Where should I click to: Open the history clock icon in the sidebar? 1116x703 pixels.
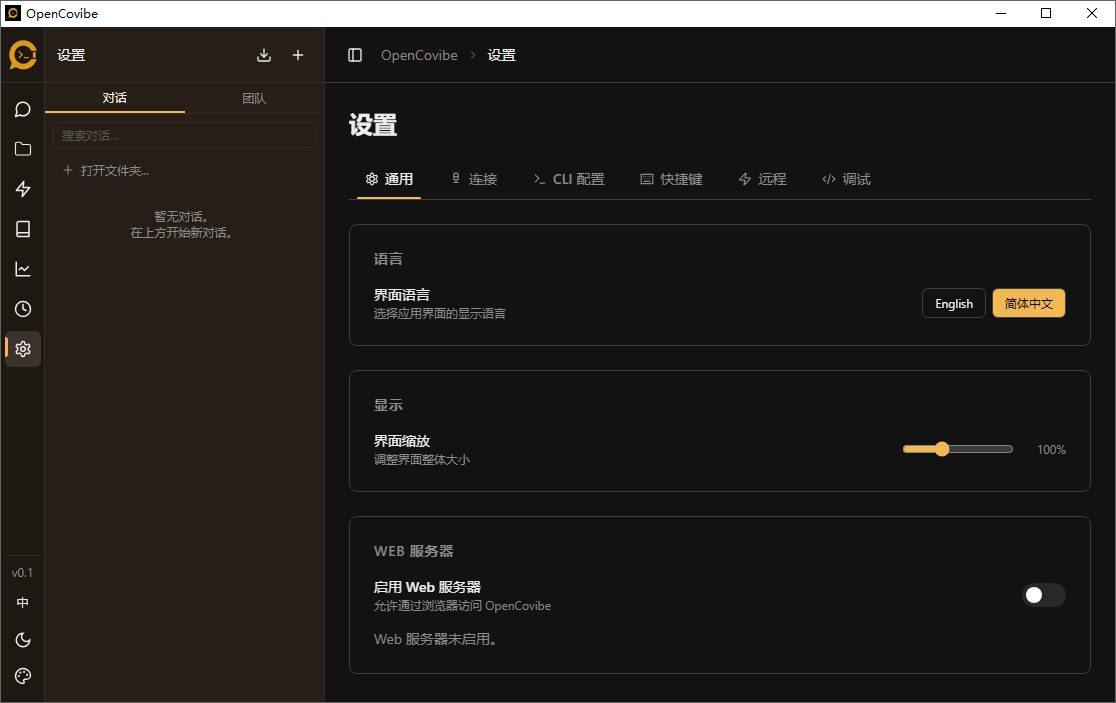(x=22, y=309)
